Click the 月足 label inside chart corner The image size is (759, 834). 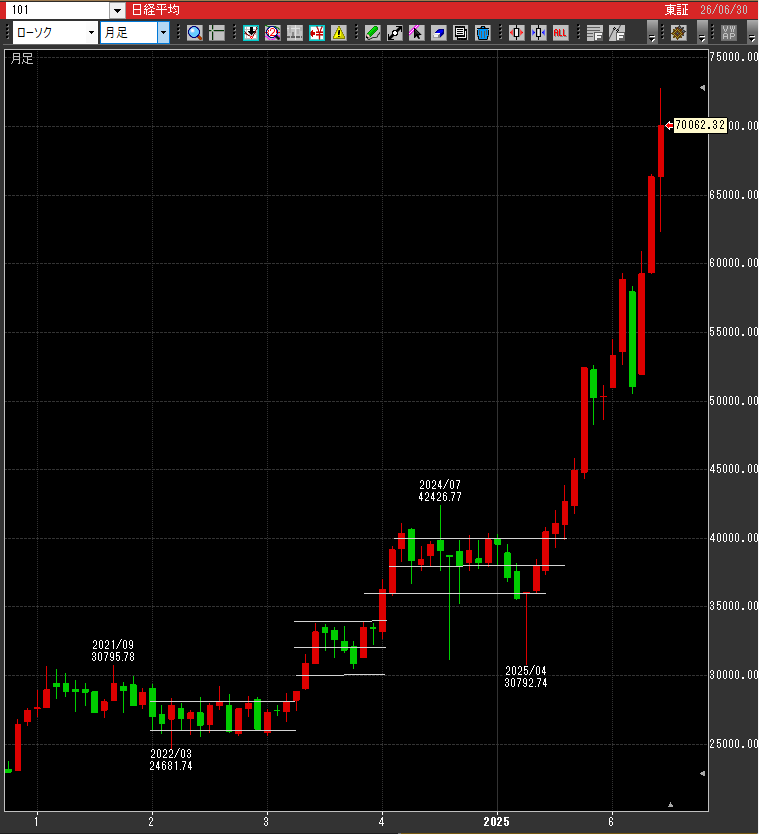pyautogui.click(x=22, y=59)
